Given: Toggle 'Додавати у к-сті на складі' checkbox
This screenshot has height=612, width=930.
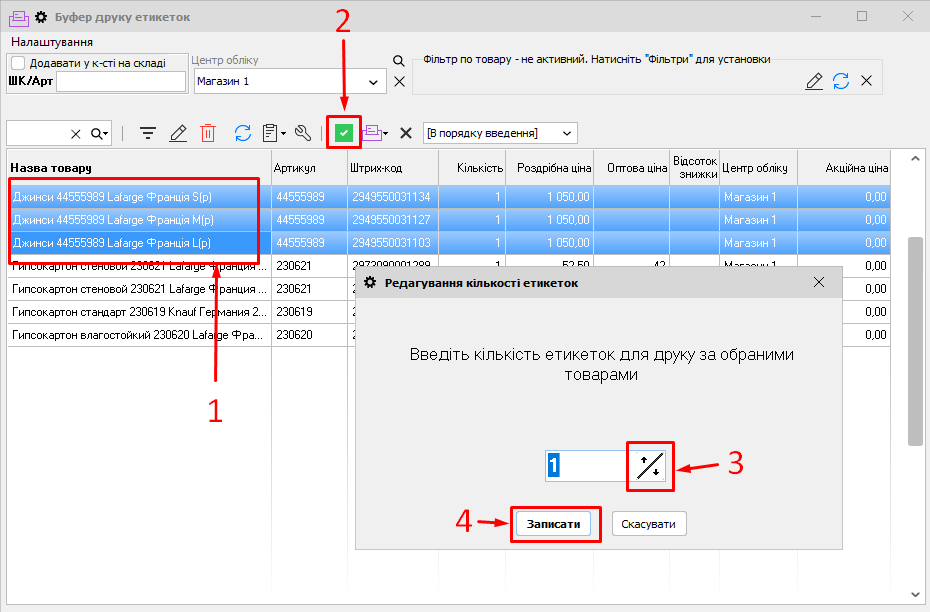Looking at the screenshot, I should coord(18,63).
